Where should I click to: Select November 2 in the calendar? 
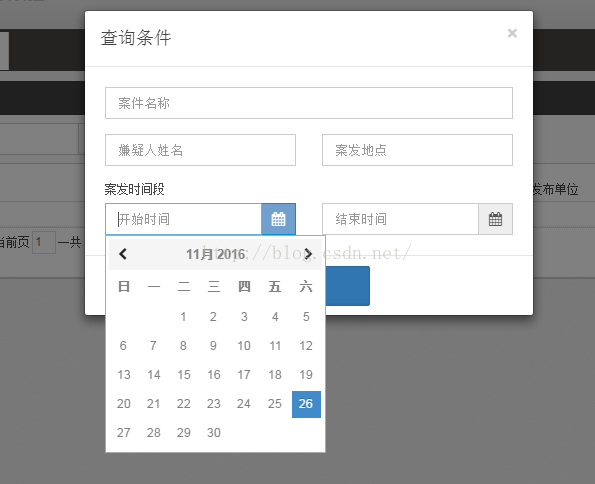pyautogui.click(x=214, y=317)
